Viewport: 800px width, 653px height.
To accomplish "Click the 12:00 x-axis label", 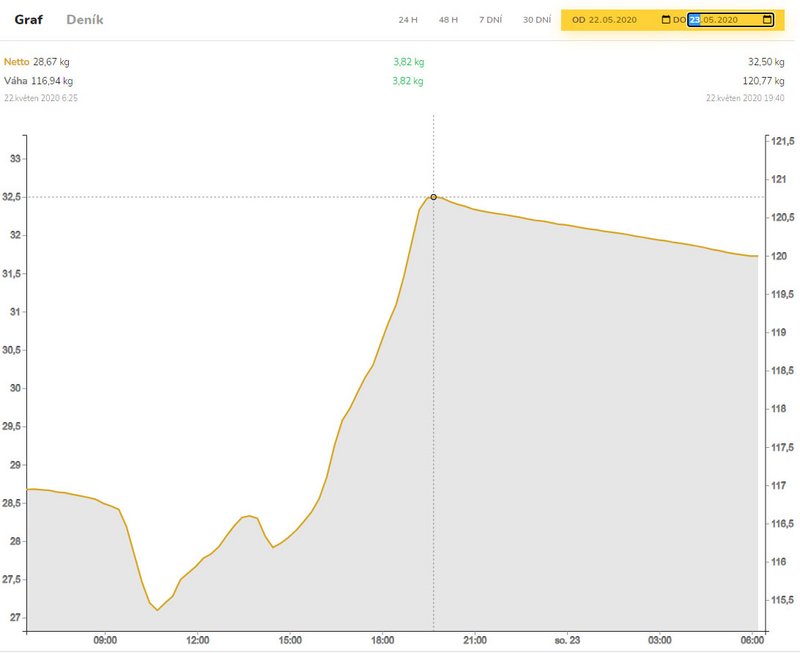I will pyautogui.click(x=197, y=640).
